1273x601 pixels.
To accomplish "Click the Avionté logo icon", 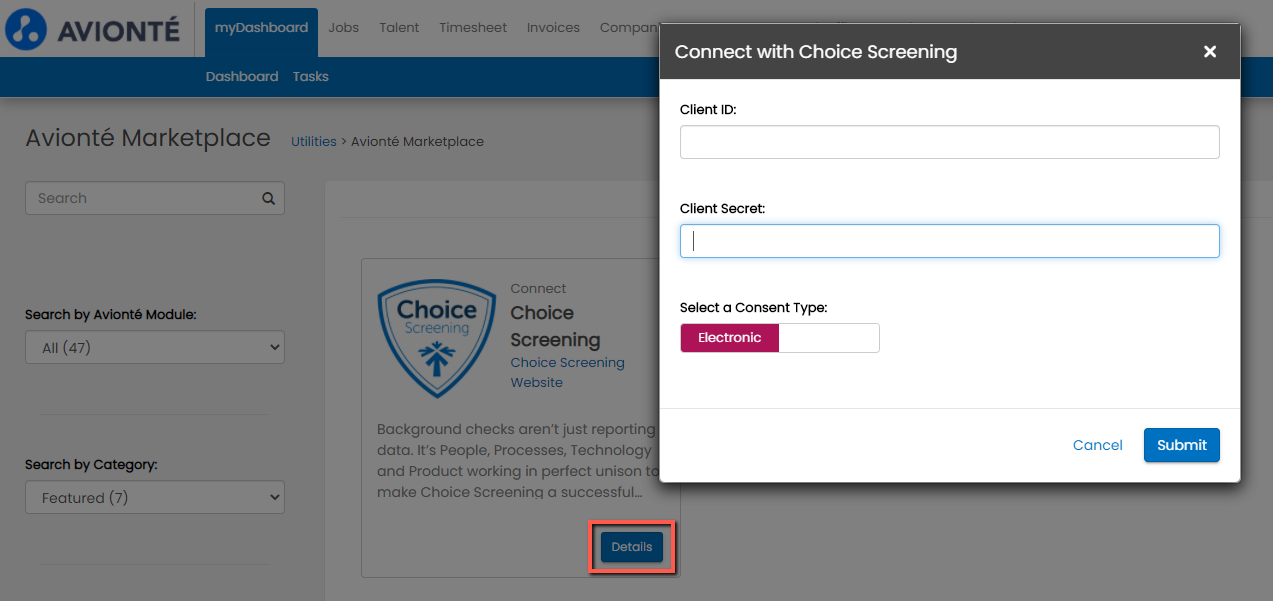I will (26, 28).
